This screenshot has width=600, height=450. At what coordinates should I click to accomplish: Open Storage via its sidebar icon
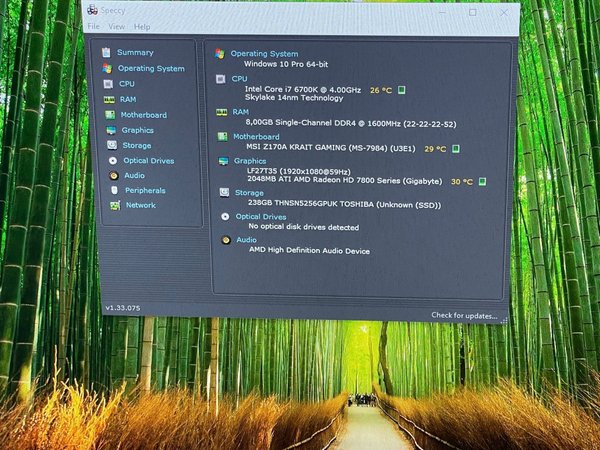[x=112, y=145]
